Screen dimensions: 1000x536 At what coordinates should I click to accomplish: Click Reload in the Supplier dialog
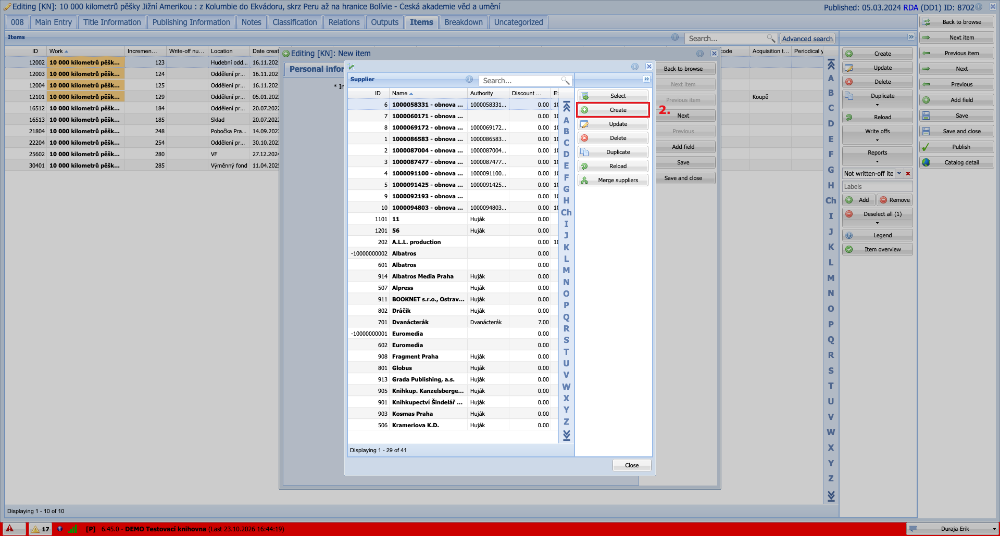pyautogui.click(x=613, y=166)
